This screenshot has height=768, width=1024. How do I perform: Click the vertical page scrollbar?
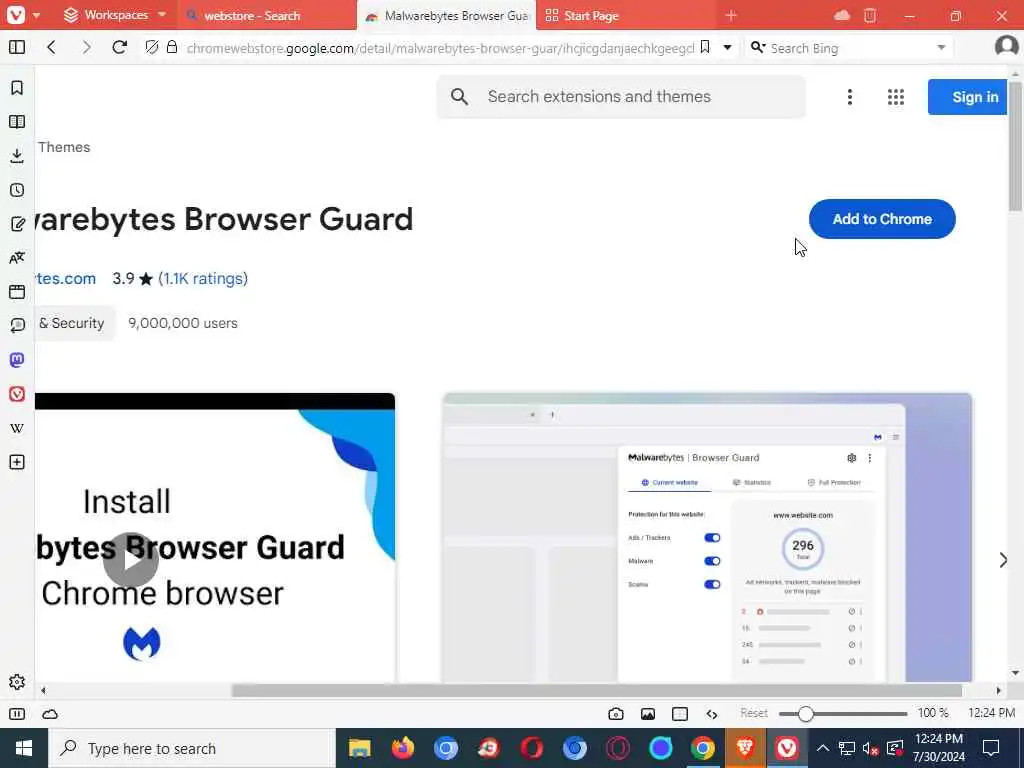[1015, 146]
